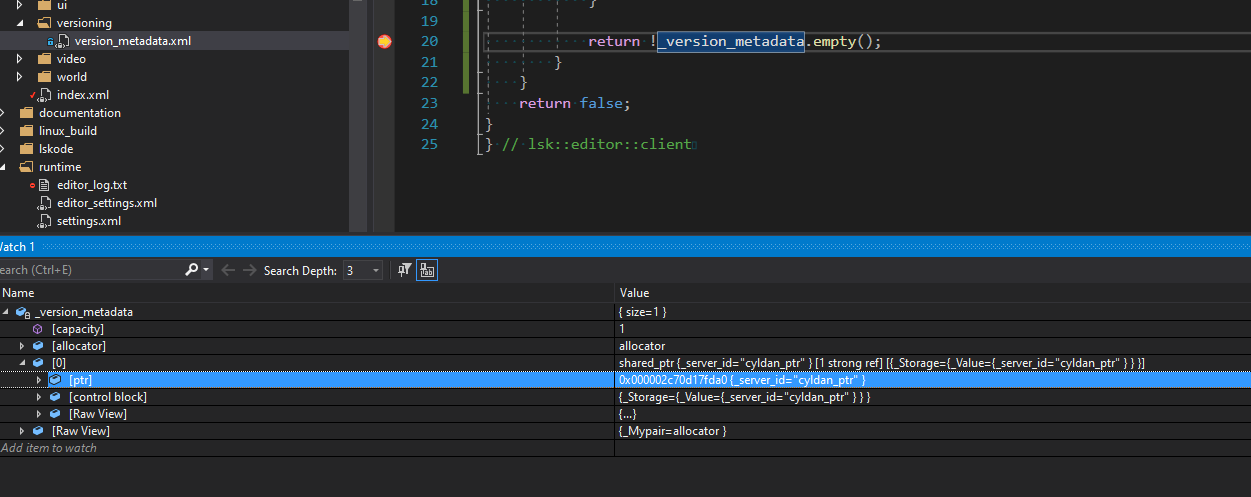The height and width of the screenshot is (497, 1251).
Task: Go to previous search result arrow
Action: [228, 270]
